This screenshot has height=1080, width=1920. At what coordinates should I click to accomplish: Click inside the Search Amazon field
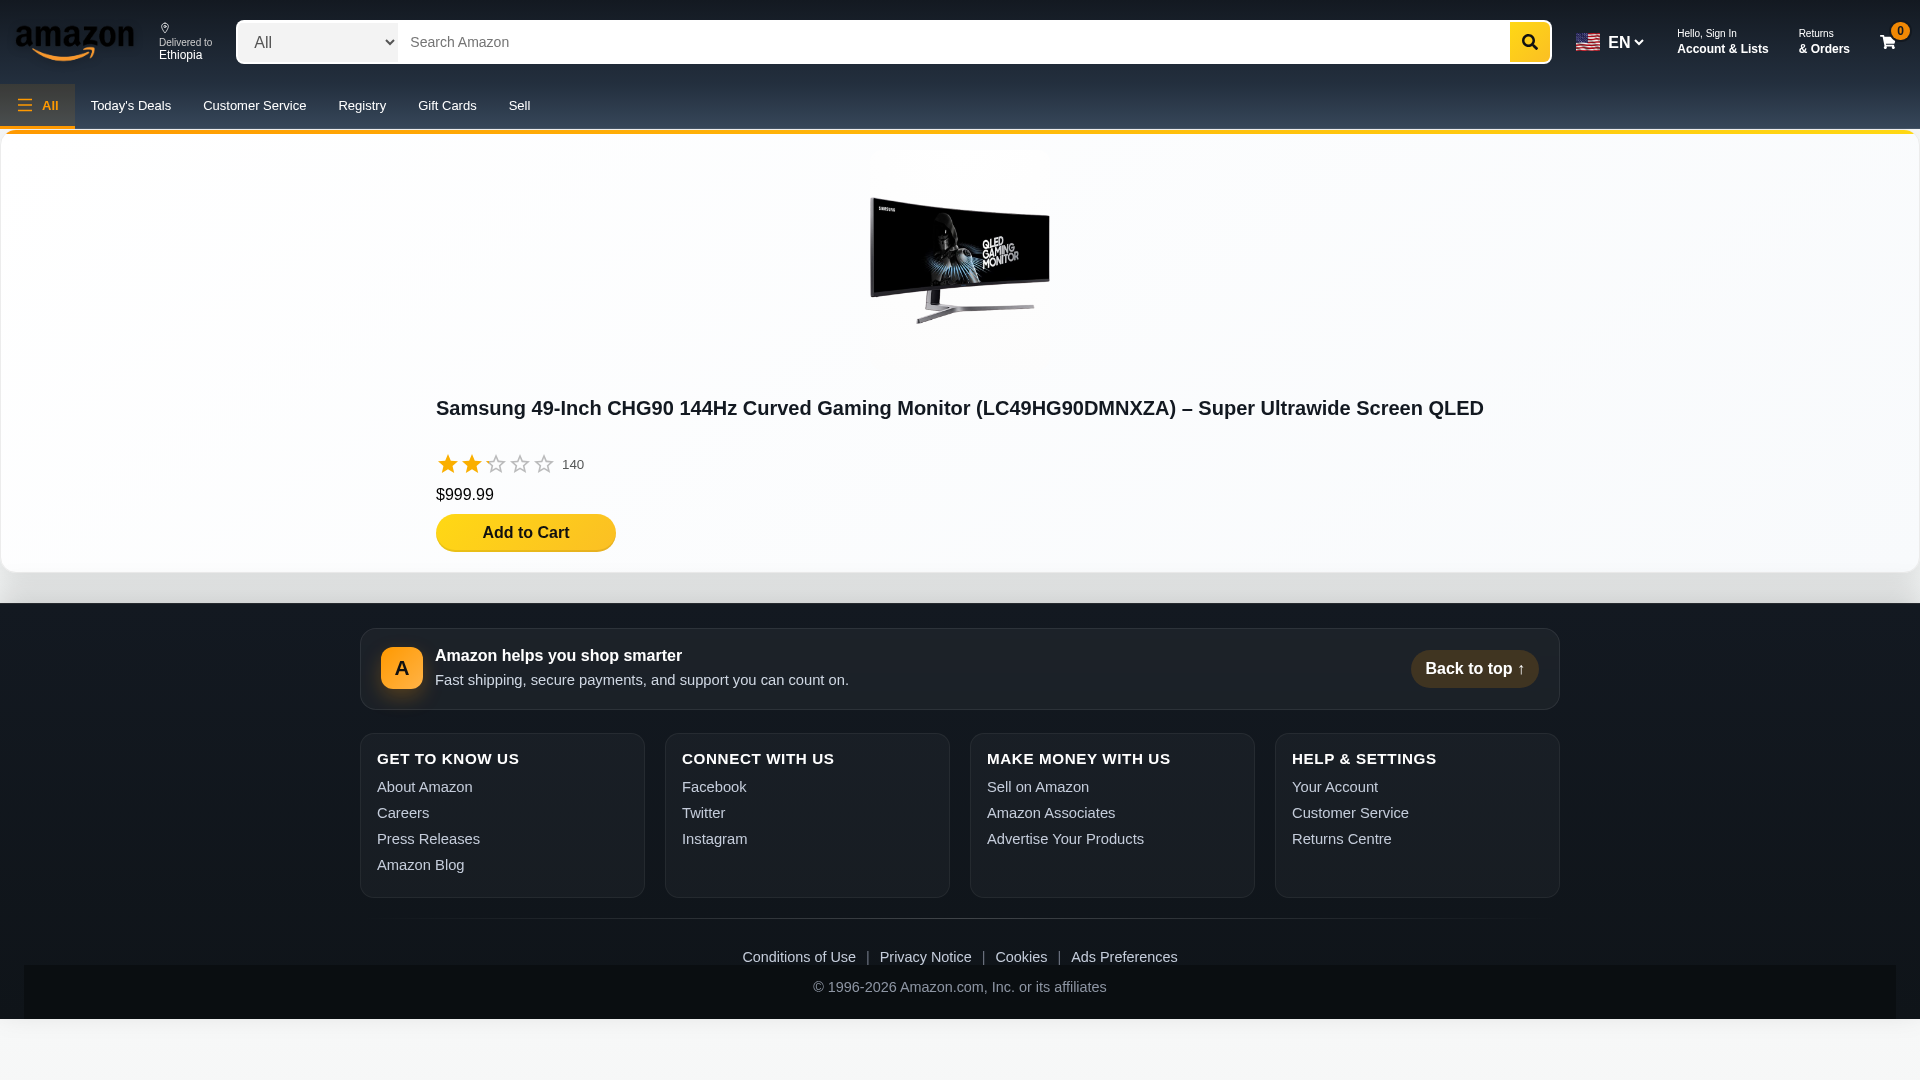point(953,42)
